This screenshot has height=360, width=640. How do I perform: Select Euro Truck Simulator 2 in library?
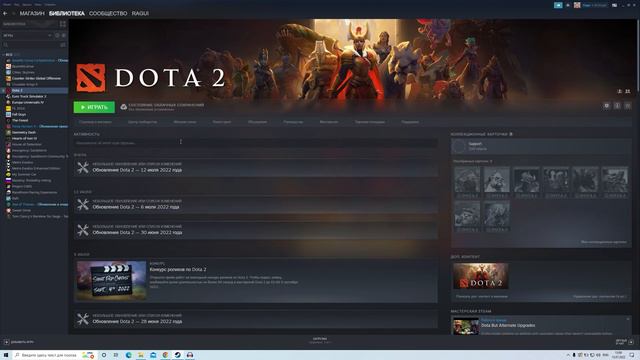click(x=29, y=96)
